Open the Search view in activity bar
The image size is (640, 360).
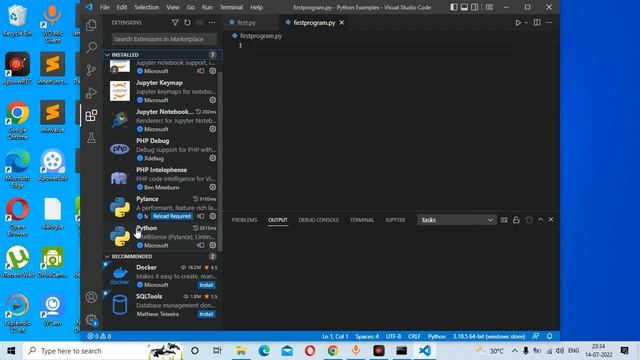(x=91, y=47)
